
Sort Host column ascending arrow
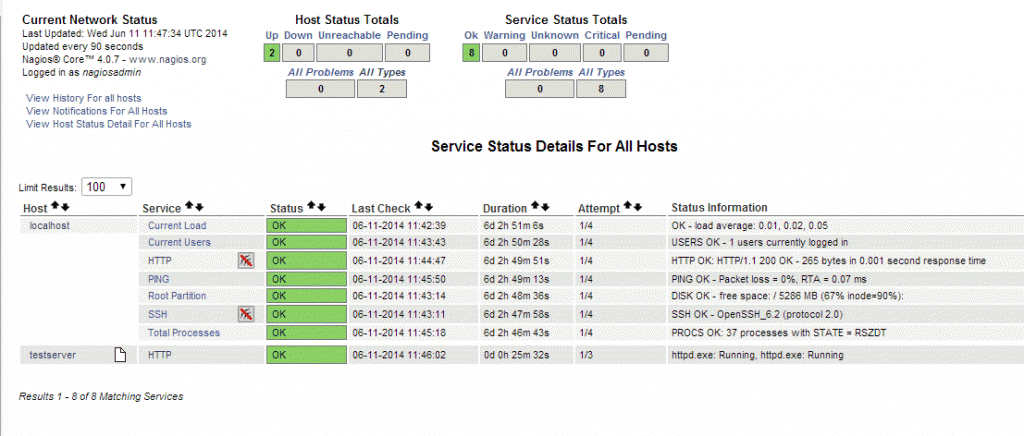(x=55, y=207)
